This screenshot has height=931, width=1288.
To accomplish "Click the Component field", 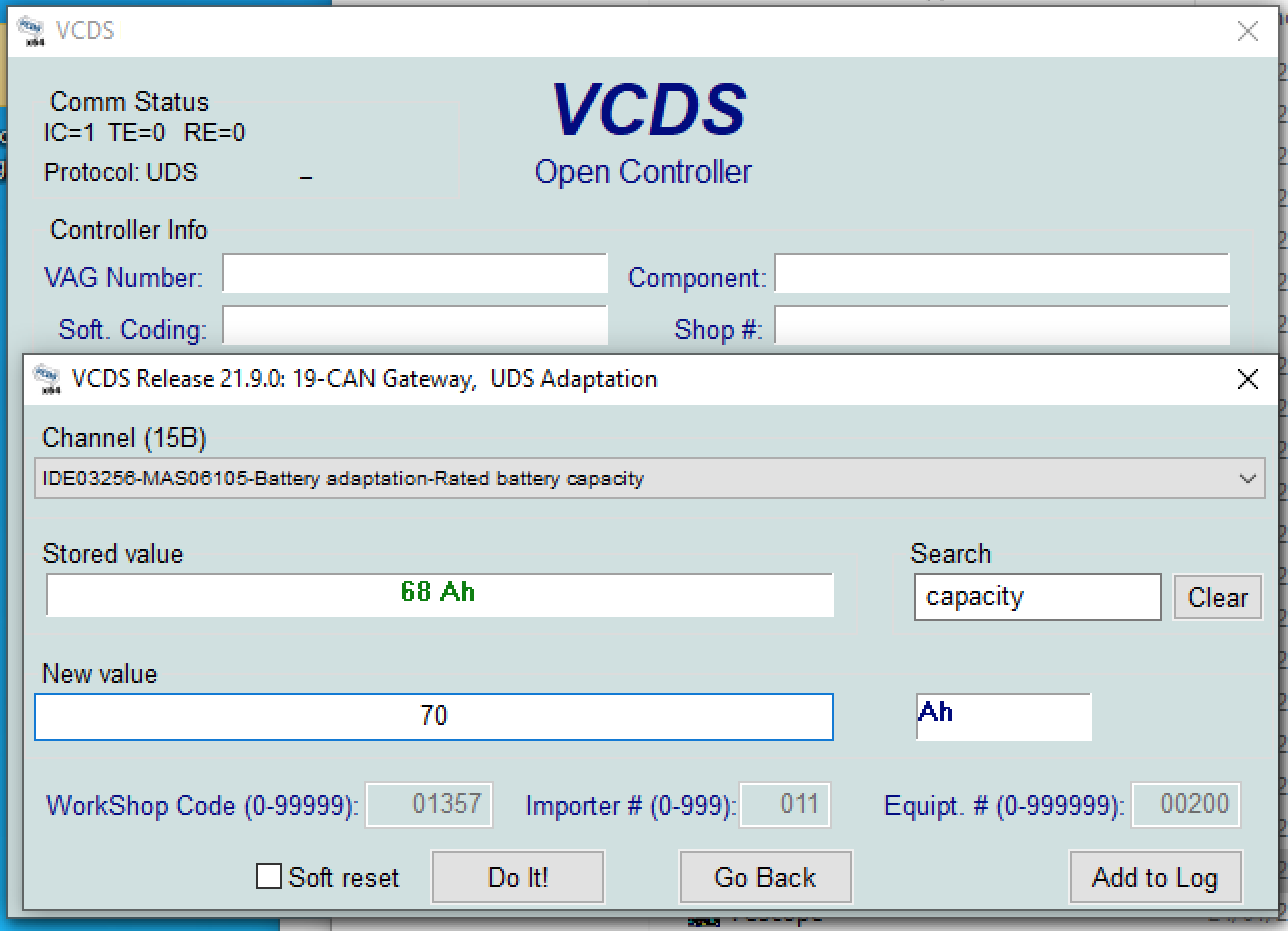I will point(1002,274).
